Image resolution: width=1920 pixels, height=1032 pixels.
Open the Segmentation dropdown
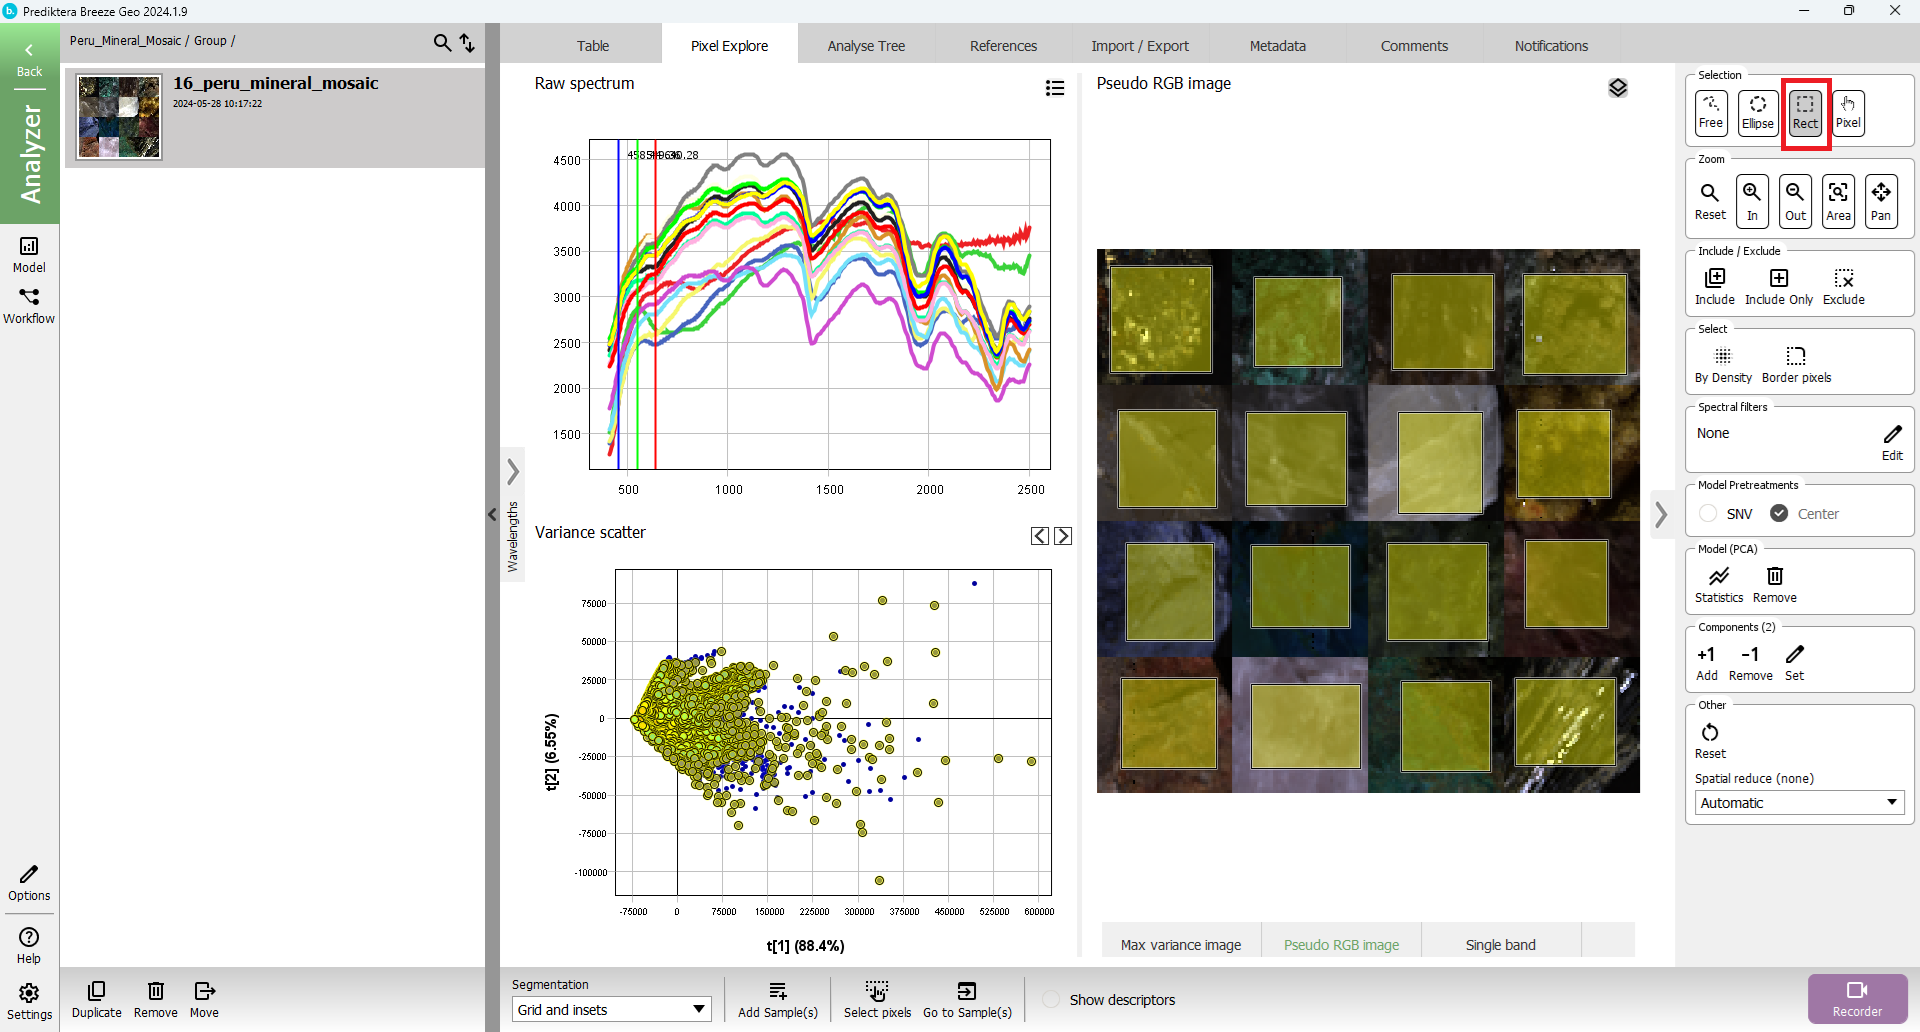611,1010
